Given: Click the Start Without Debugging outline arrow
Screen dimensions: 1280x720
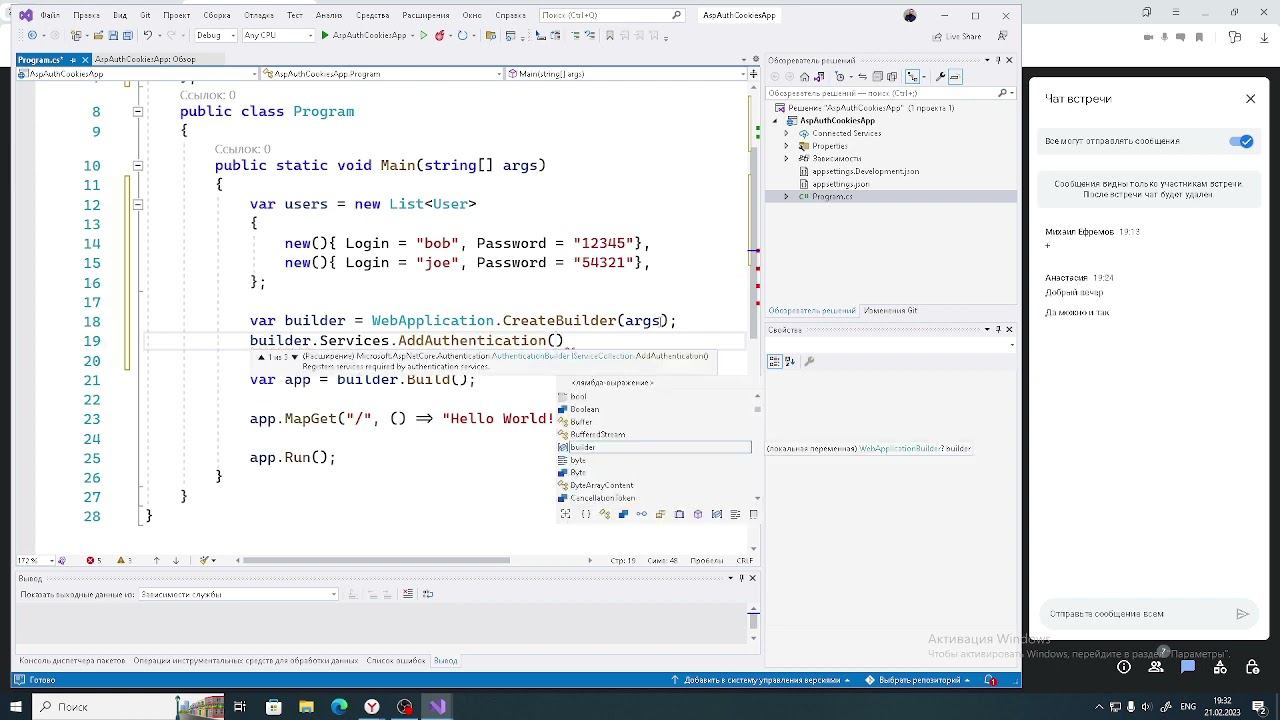Looking at the screenshot, I should 424,35.
